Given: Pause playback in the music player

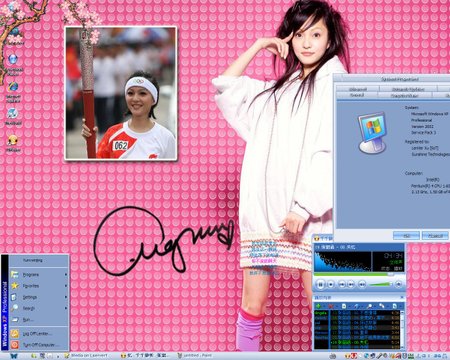Looking at the screenshot, I should click(320, 284).
